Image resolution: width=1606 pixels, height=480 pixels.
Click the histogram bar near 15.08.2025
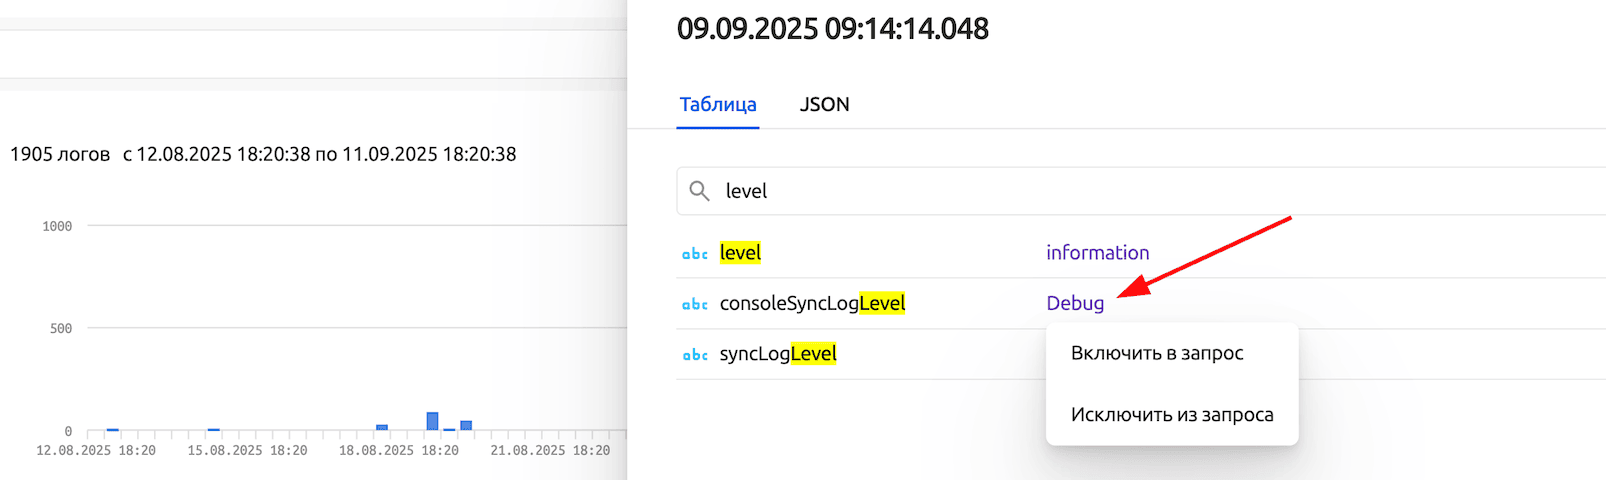coord(213,429)
